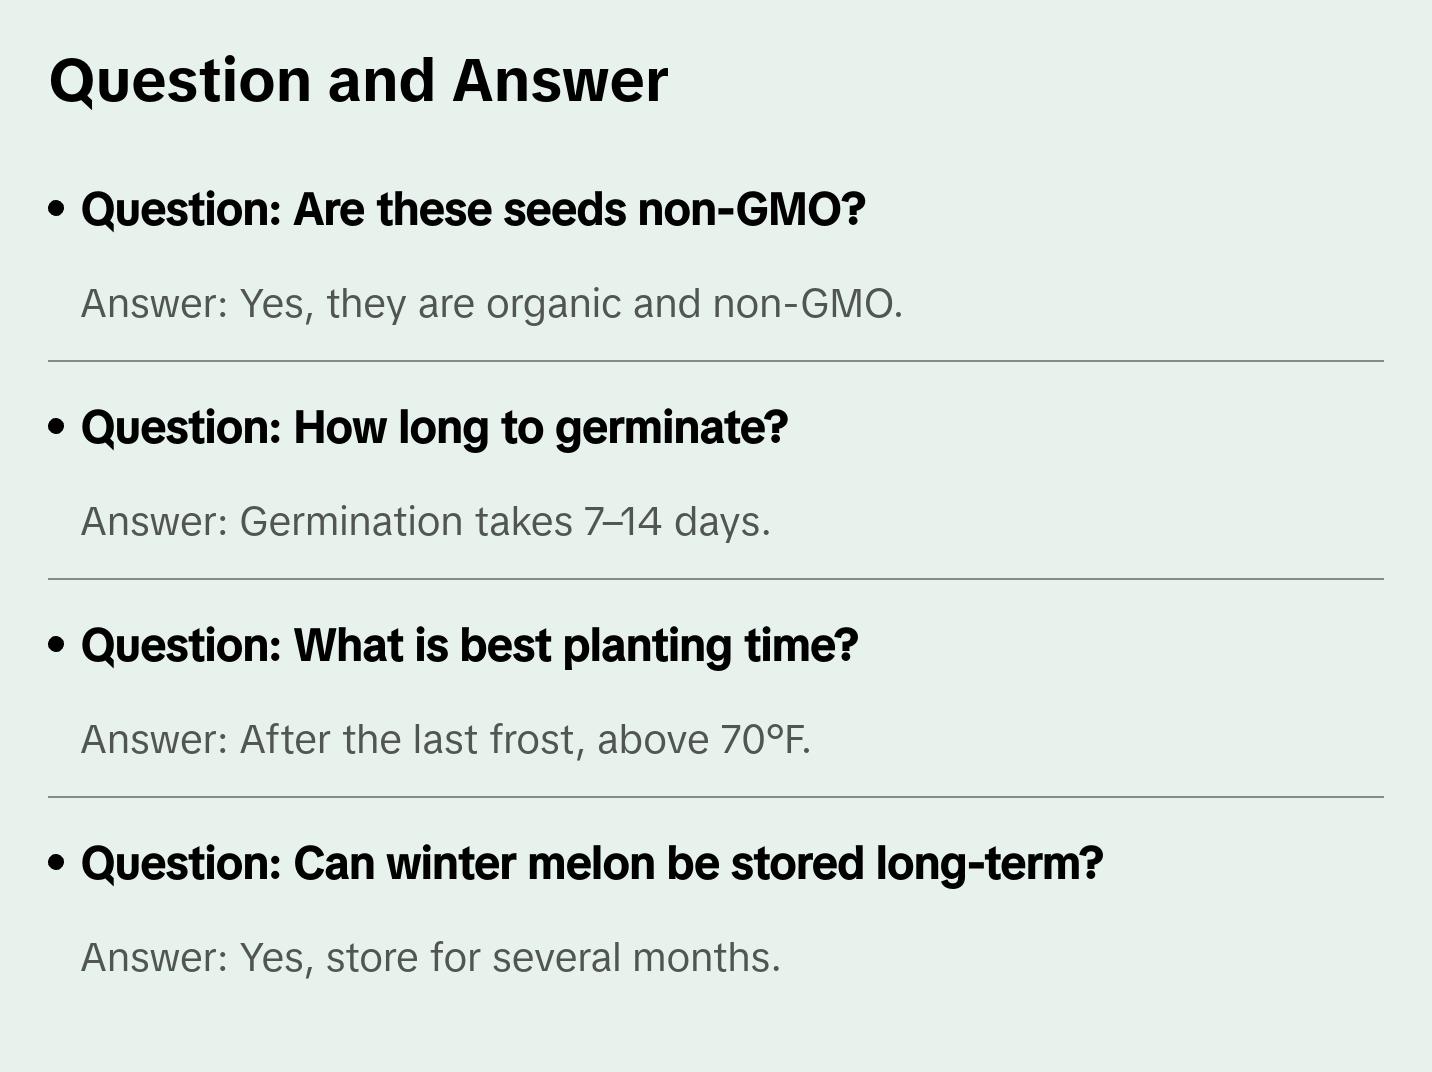Image resolution: width=1432 pixels, height=1072 pixels.
Task: Click the divider line below the non-GMO answer
Action: [x=716, y=361]
